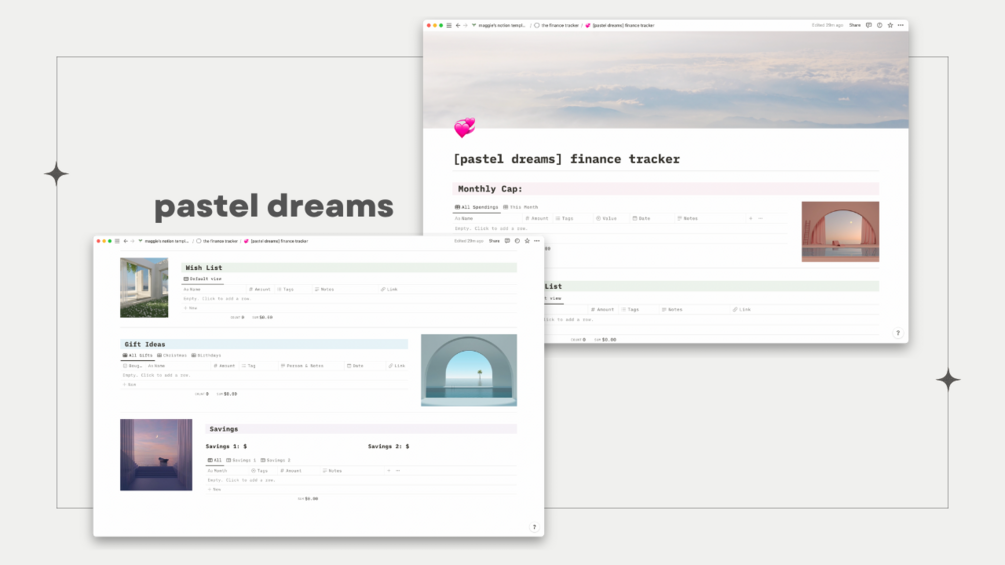Click the garden window image beside Wish List
Image resolution: width=1005 pixels, height=565 pixels.
click(144, 288)
